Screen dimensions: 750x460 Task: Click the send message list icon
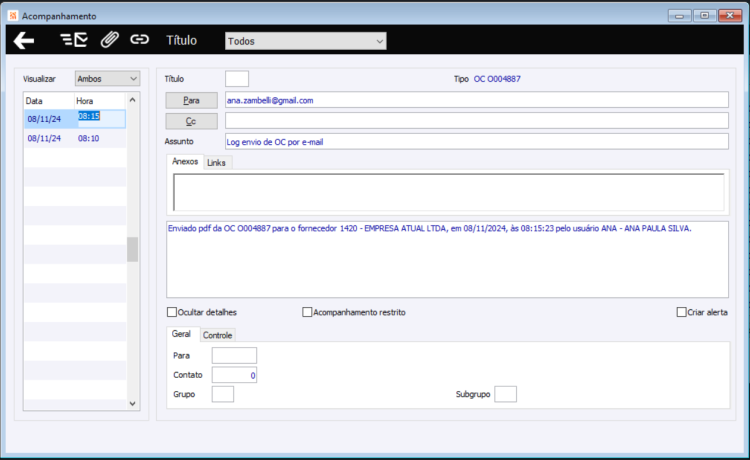click(x=74, y=40)
